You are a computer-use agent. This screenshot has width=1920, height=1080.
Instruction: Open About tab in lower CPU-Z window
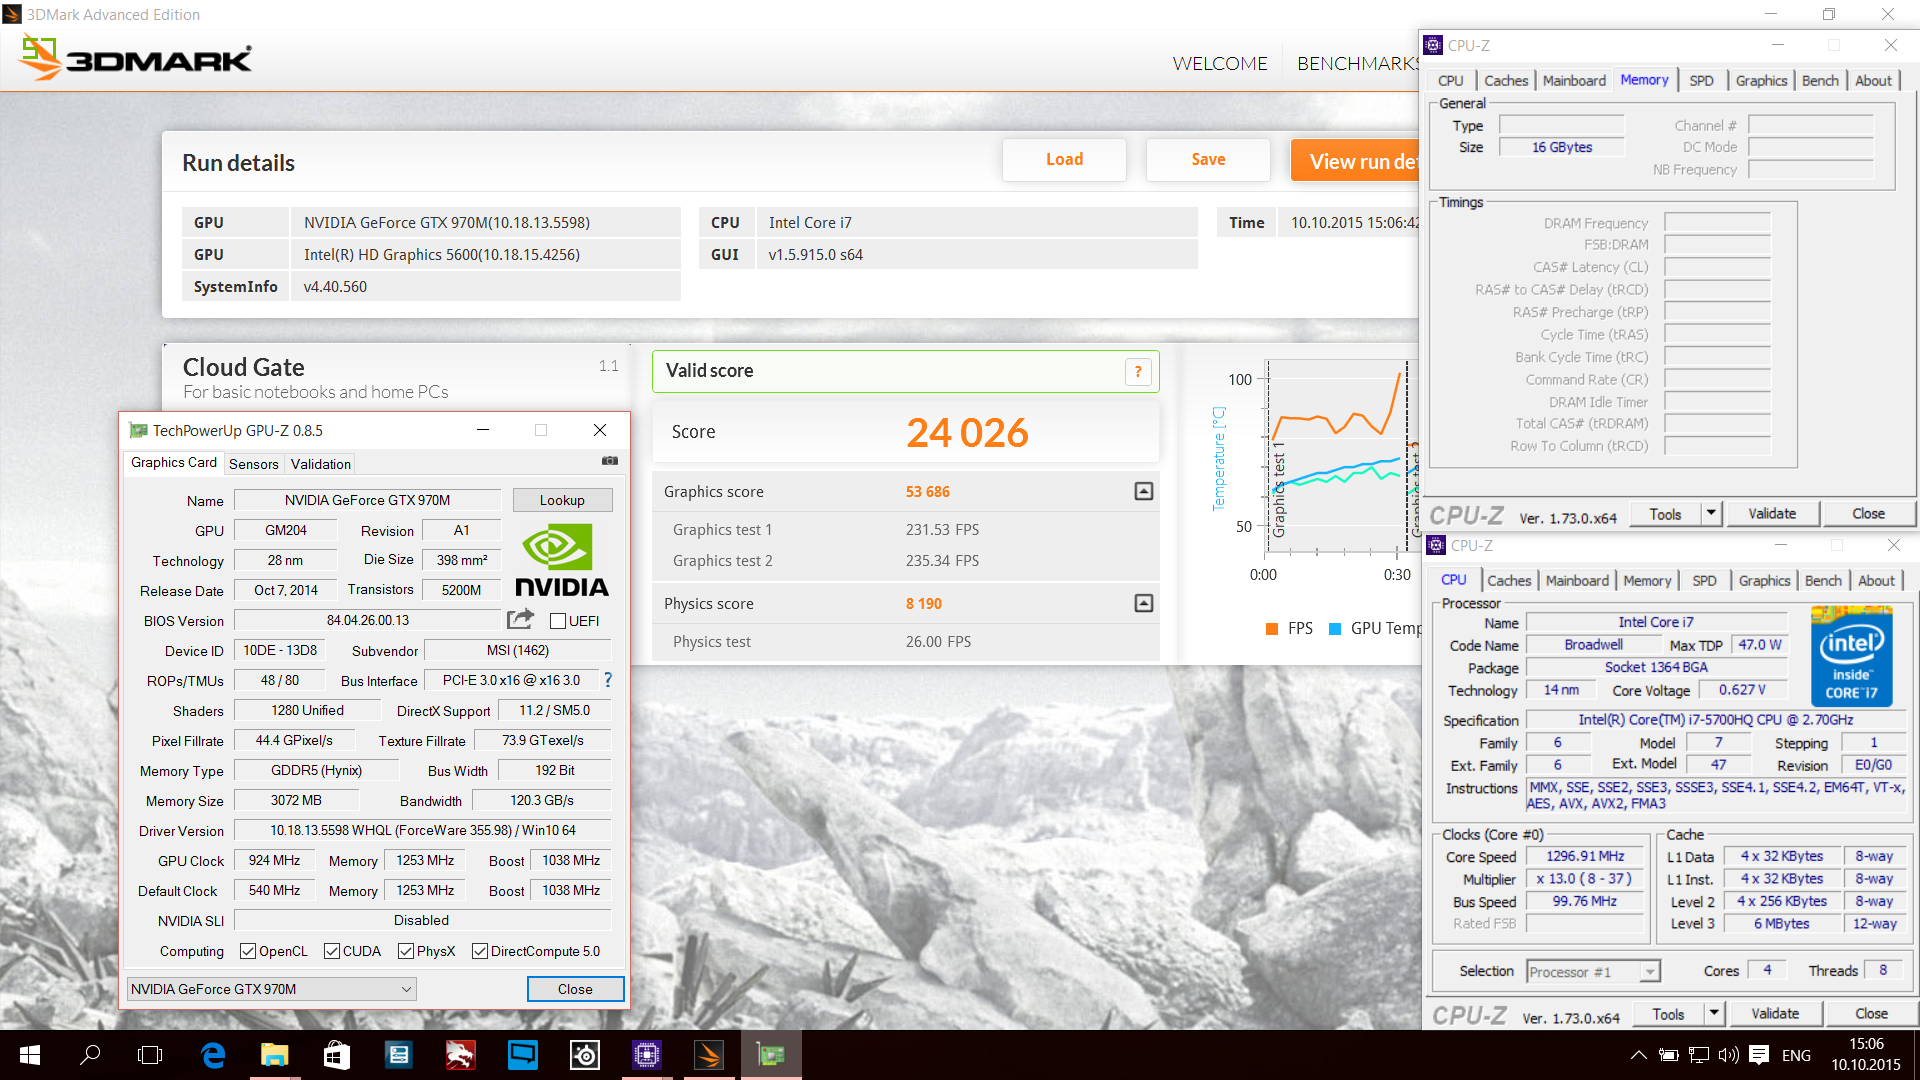(x=1876, y=581)
